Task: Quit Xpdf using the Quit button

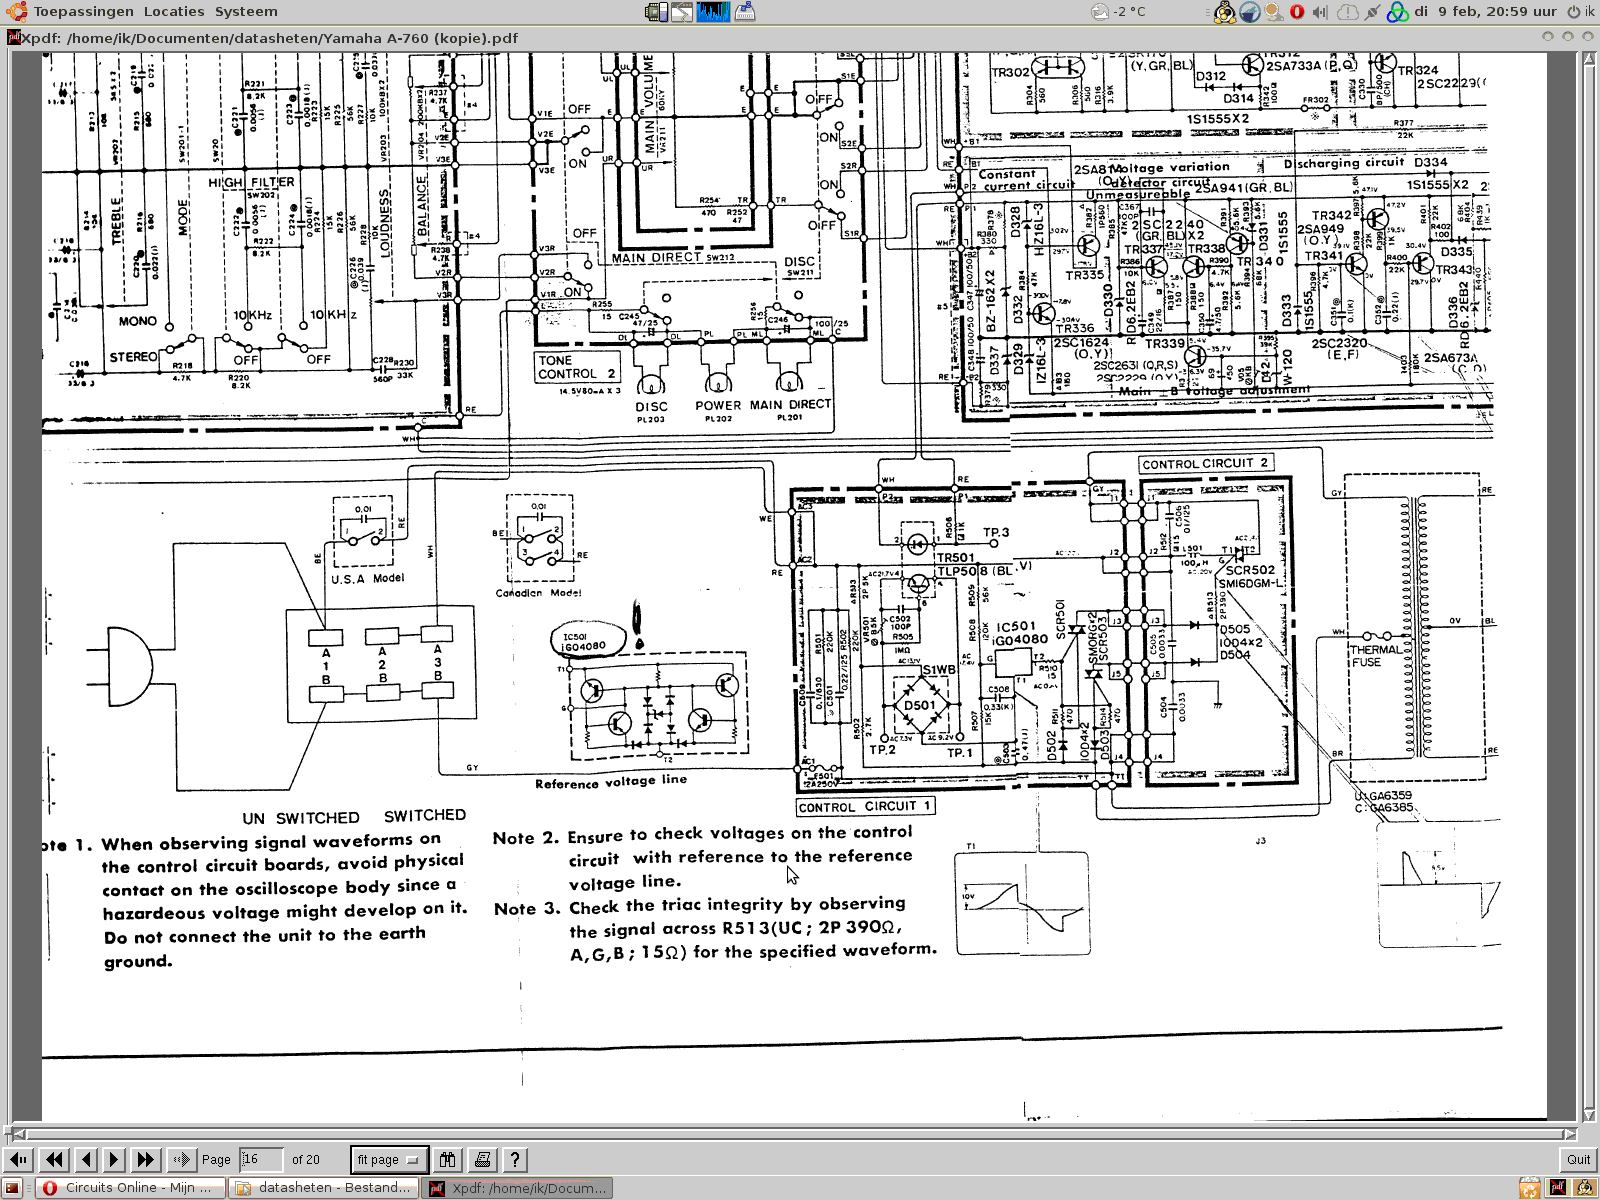Action: click(1578, 1159)
